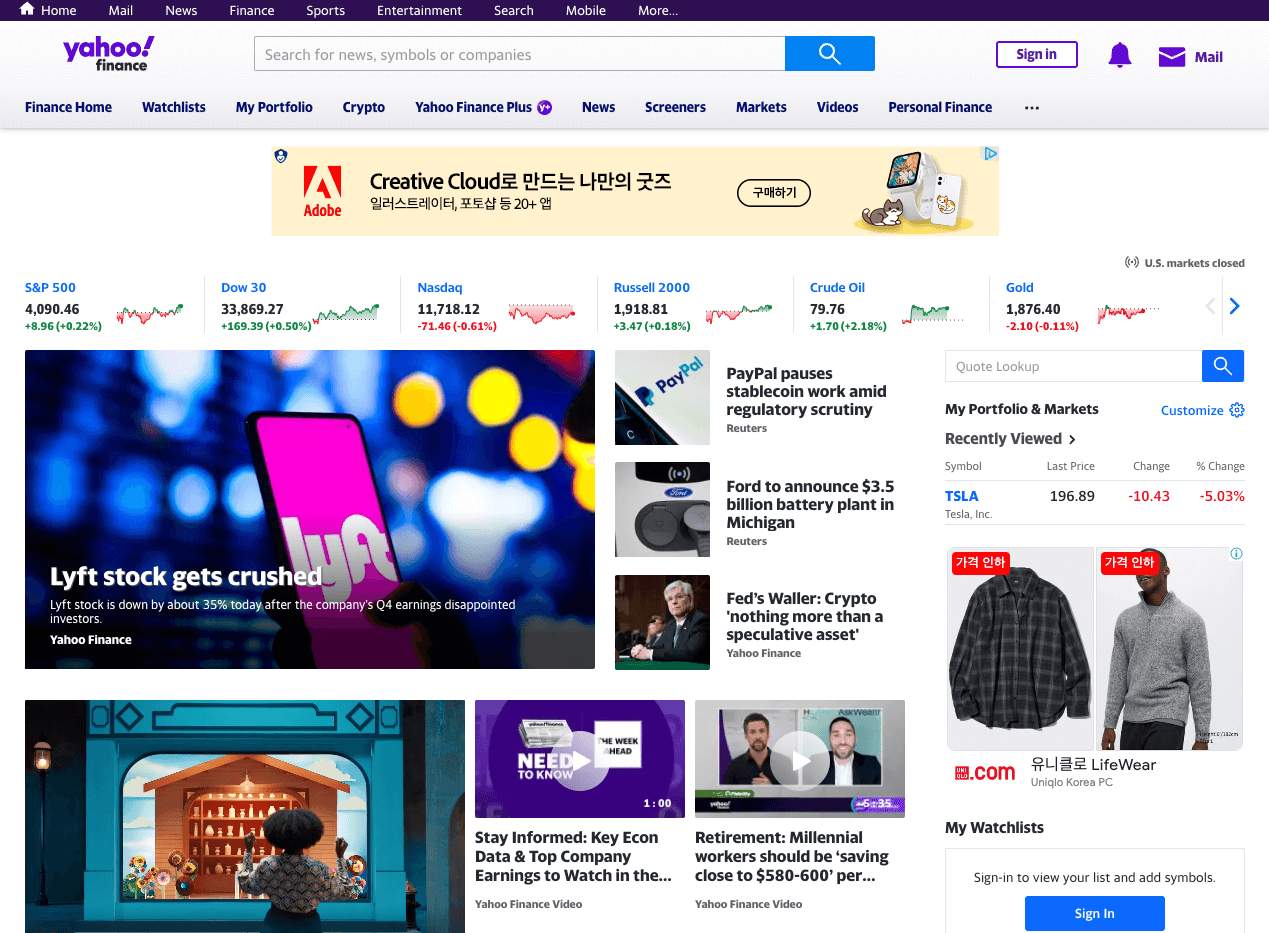Click the TSLA last price 196.89
The height and width of the screenshot is (933, 1269).
(x=1072, y=496)
